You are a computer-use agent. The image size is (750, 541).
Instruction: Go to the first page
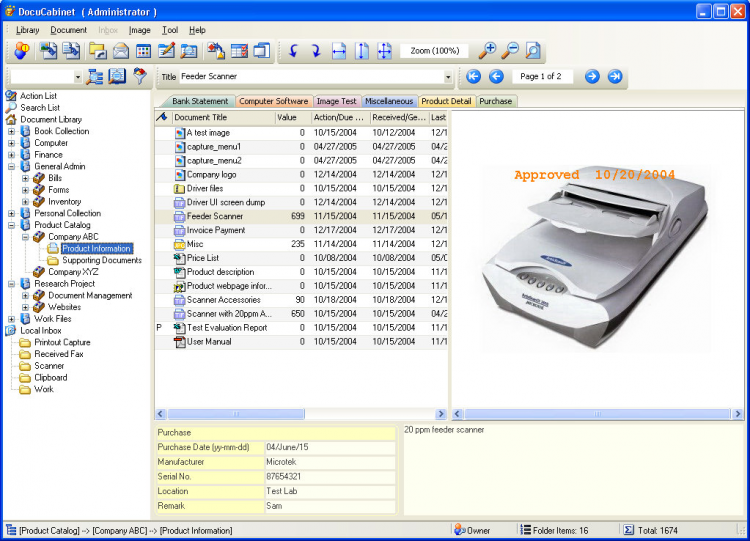[x=474, y=76]
